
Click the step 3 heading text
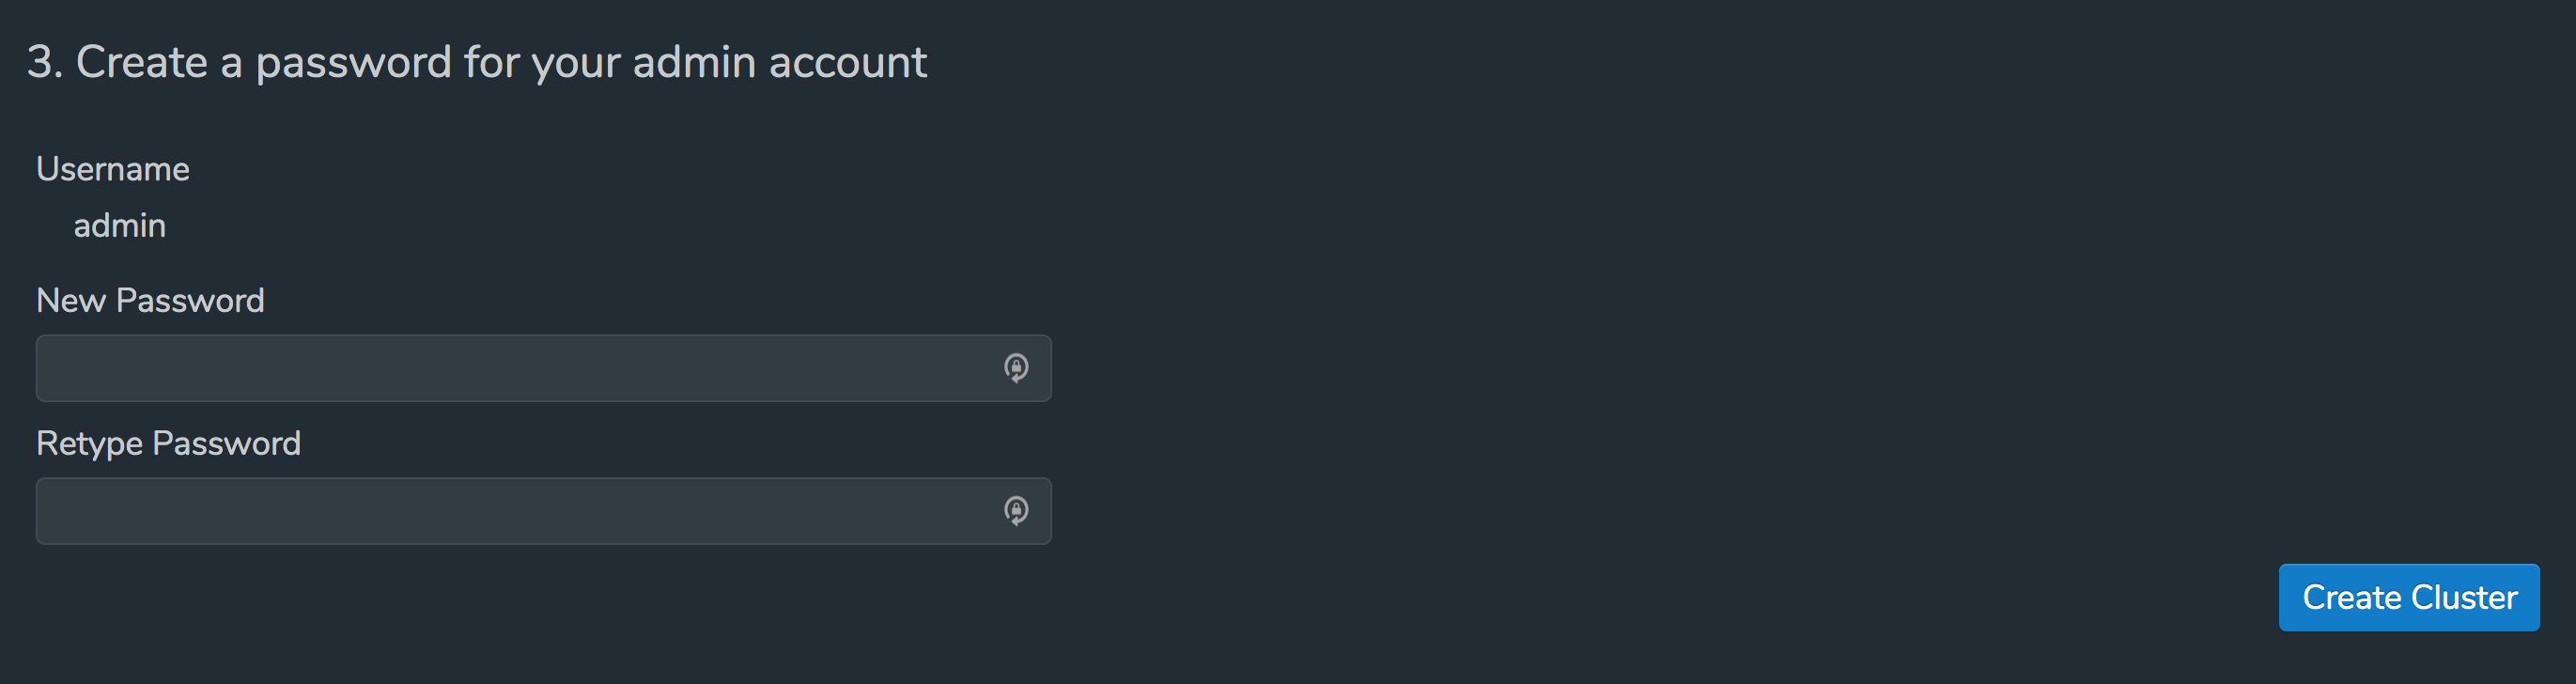pos(476,62)
